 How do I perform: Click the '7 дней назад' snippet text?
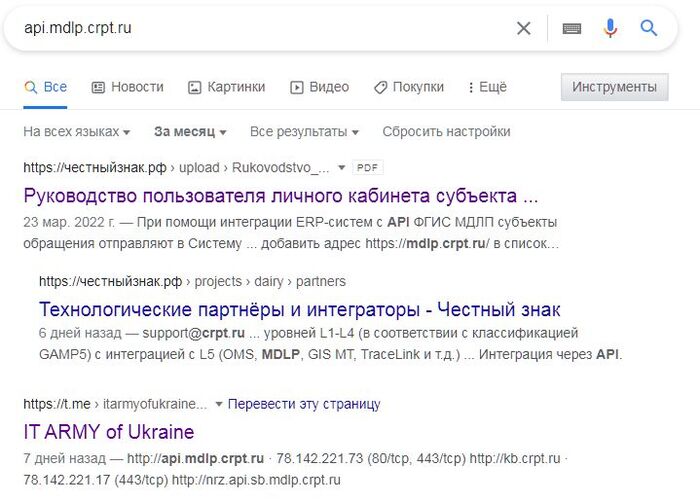point(64,458)
